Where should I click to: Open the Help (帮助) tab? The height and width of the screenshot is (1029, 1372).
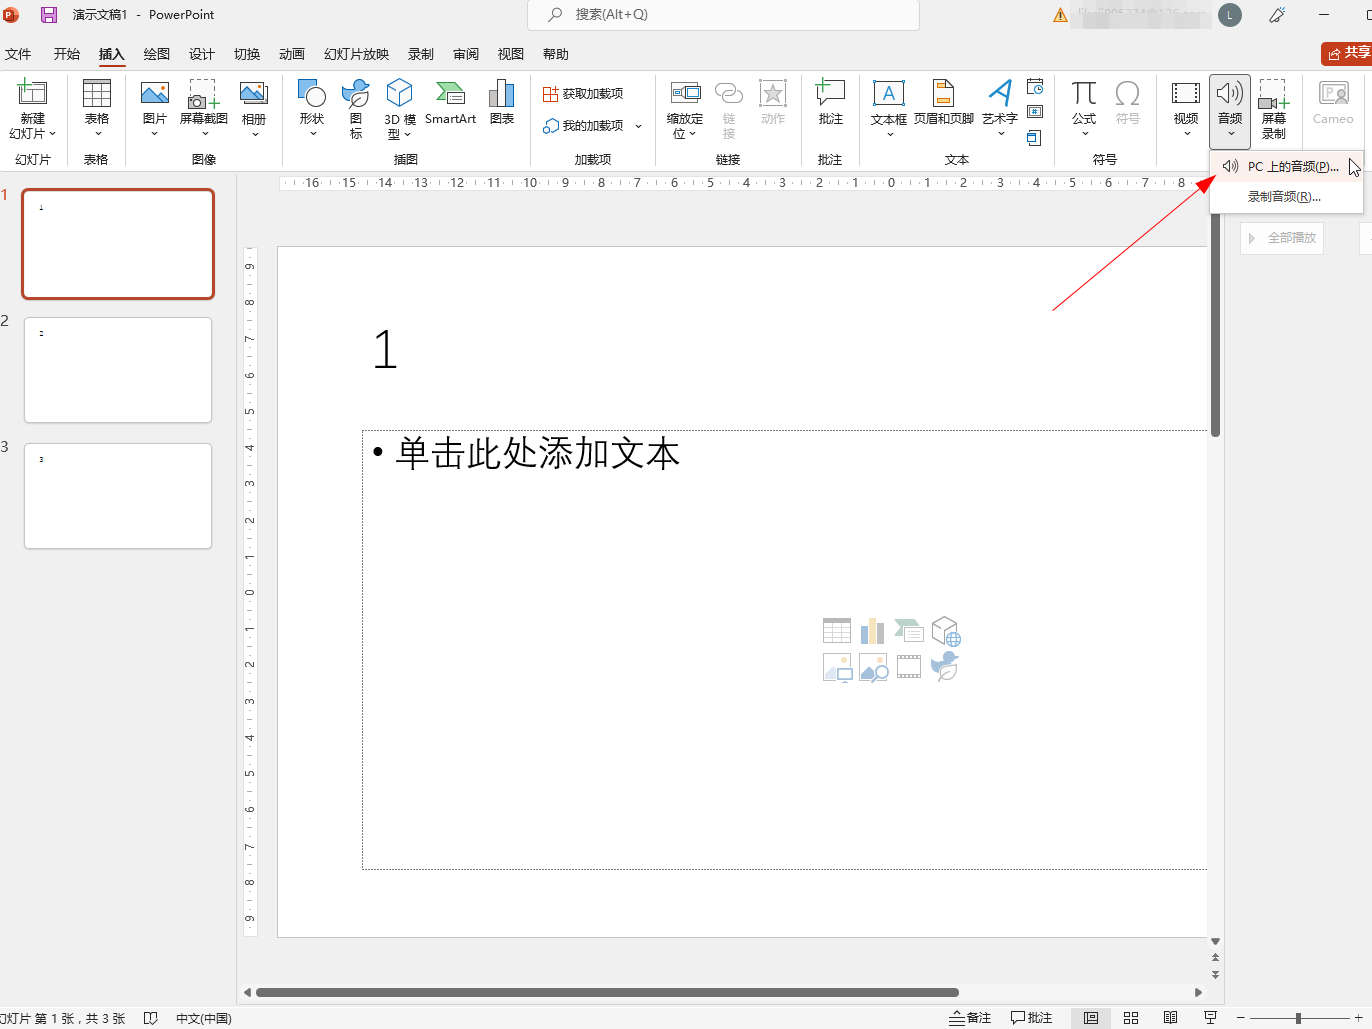556,54
